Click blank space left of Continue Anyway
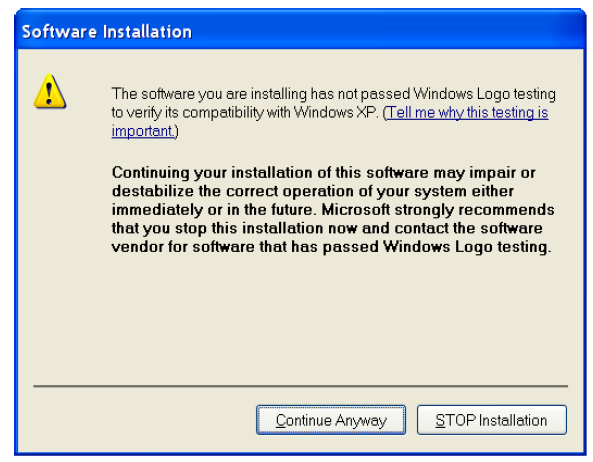Screen dimensions: 593x462 click(144, 420)
